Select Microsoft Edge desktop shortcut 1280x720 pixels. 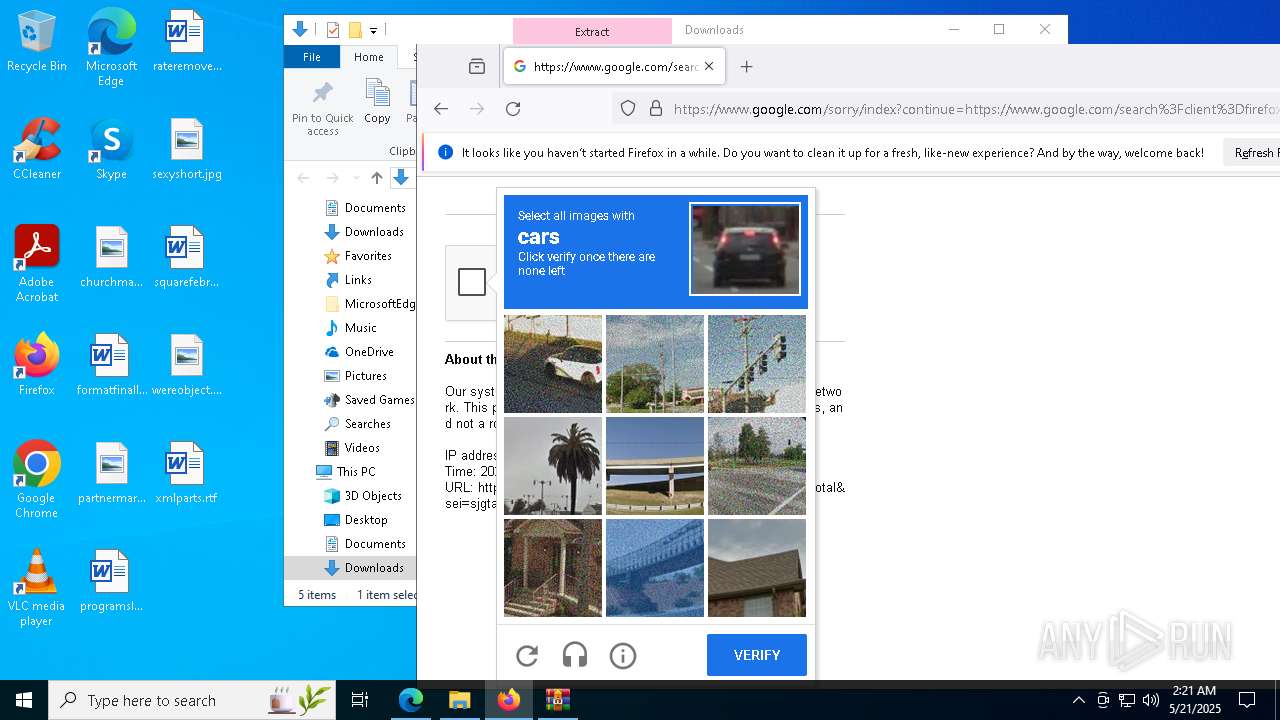tap(111, 48)
